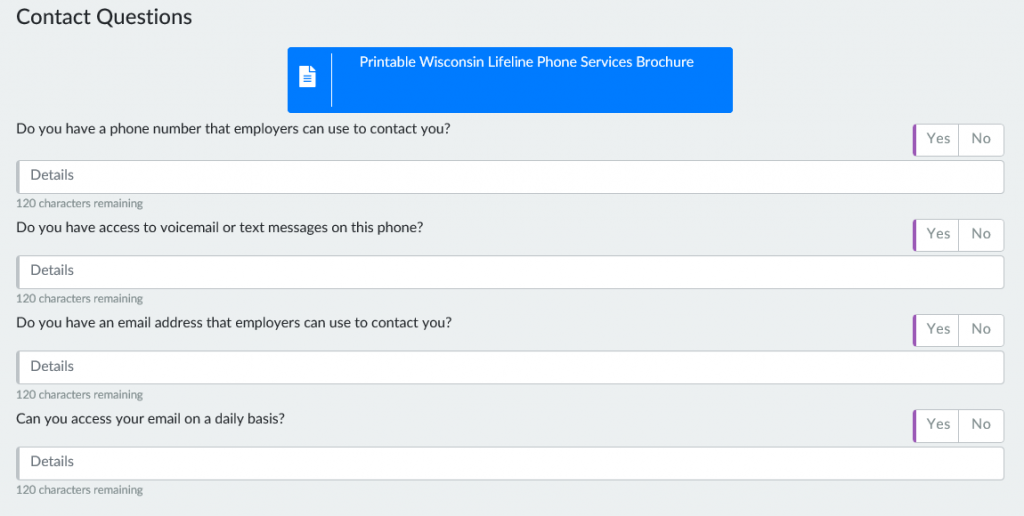Choose Yes for voicemail or text access
The image size is (1024, 516).
938,234
